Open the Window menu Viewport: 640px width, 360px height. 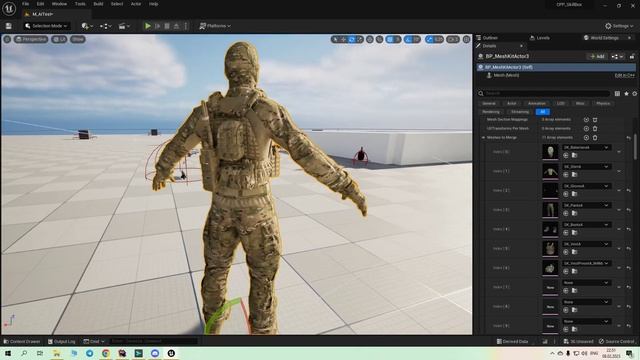coord(59,4)
